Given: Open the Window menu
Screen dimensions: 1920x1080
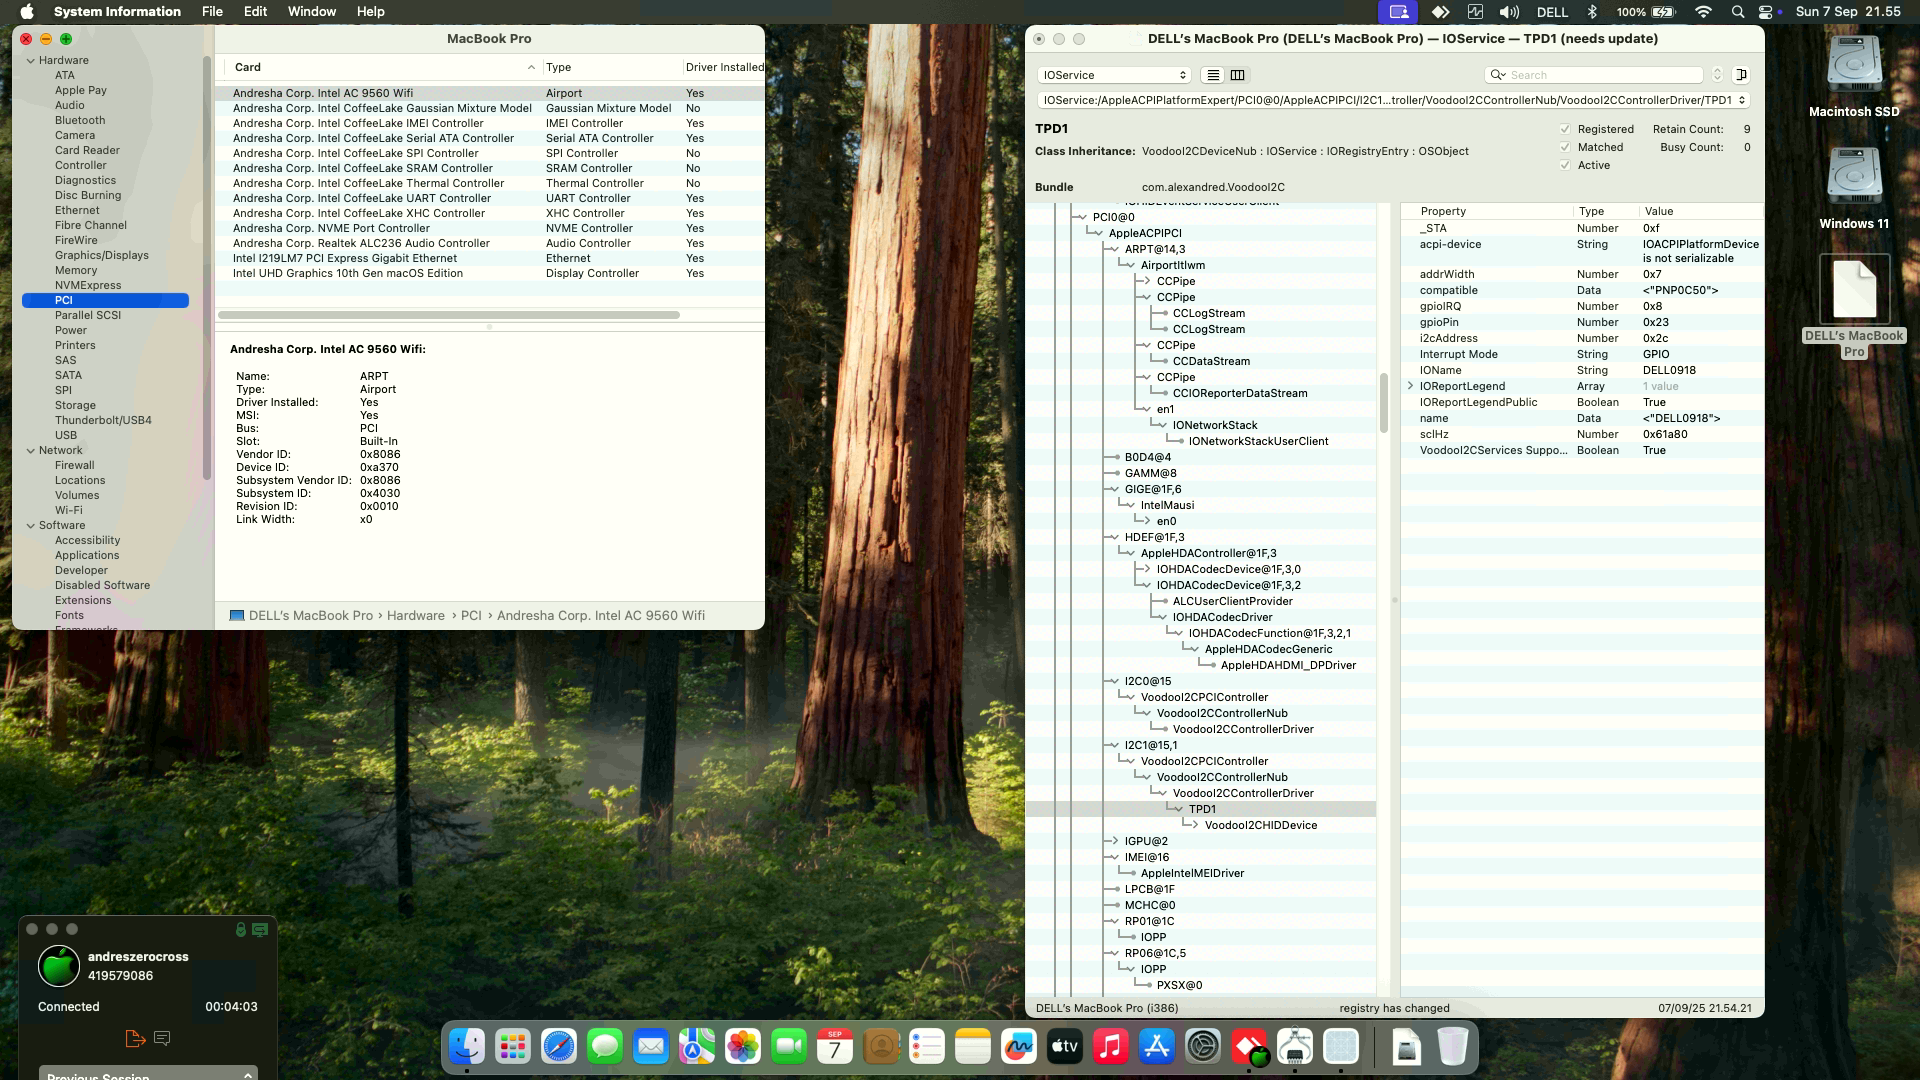Looking at the screenshot, I should click(312, 12).
